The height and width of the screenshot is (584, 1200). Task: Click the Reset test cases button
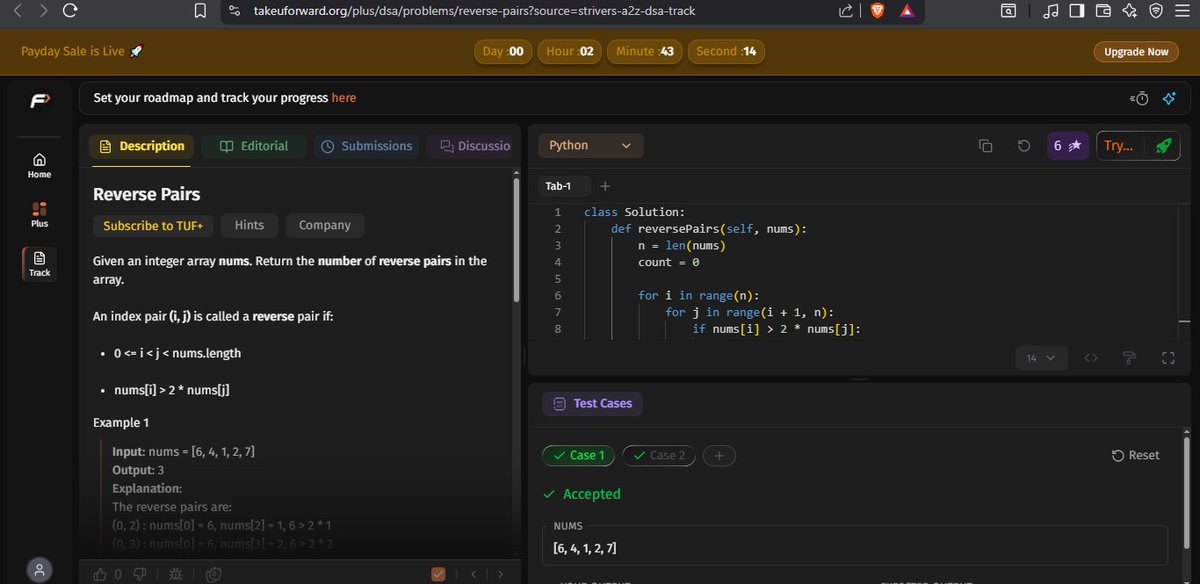[1136, 455]
